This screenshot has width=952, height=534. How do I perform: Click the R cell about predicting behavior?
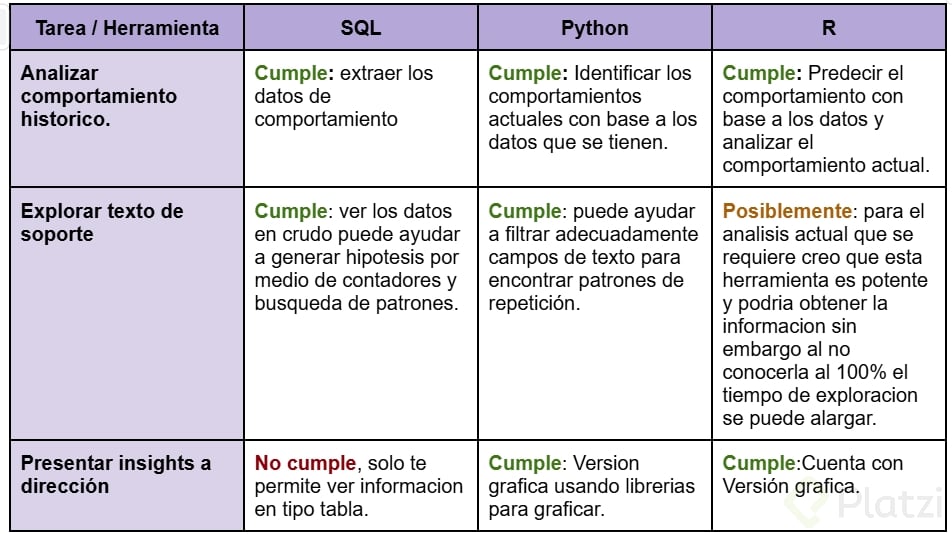(826, 119)
